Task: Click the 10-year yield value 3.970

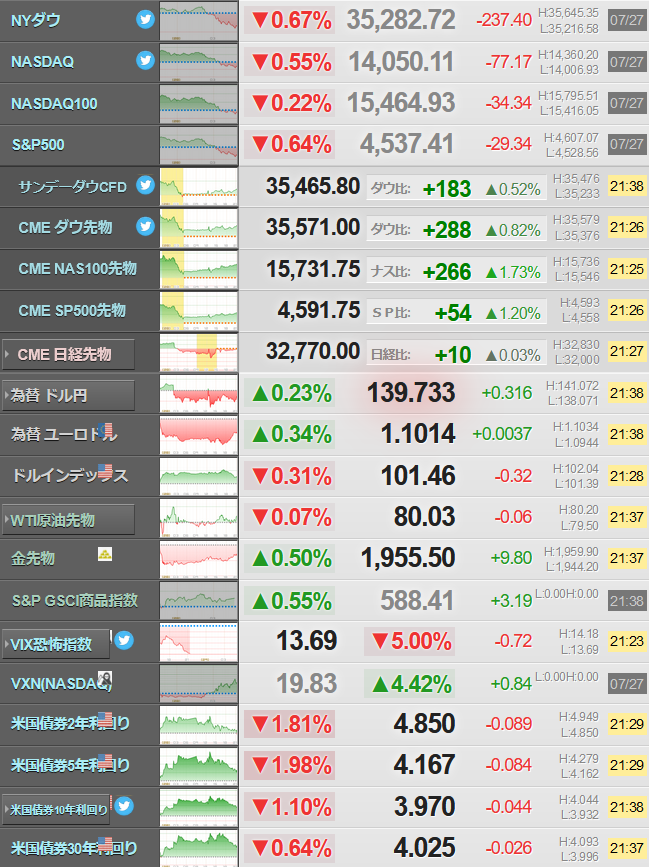Action: [x=425, y=807]
